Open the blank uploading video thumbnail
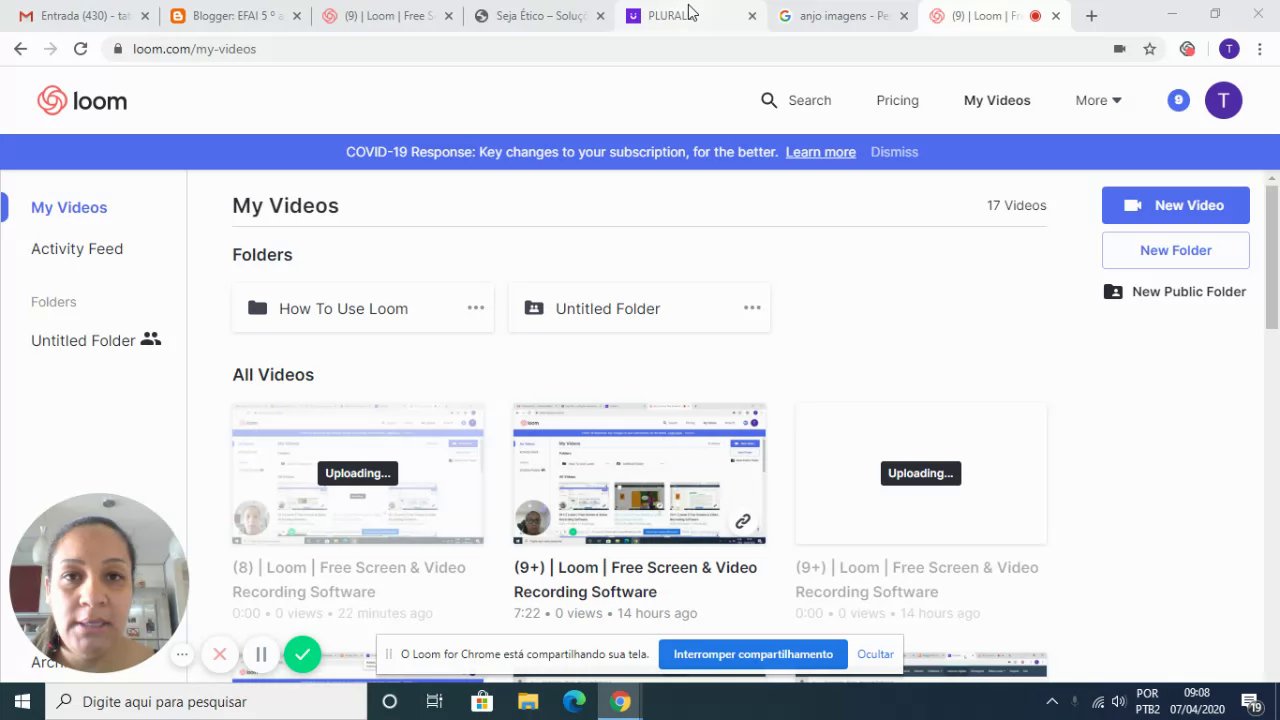Viewport: 1280px width, 720px height. pos(920,474)
